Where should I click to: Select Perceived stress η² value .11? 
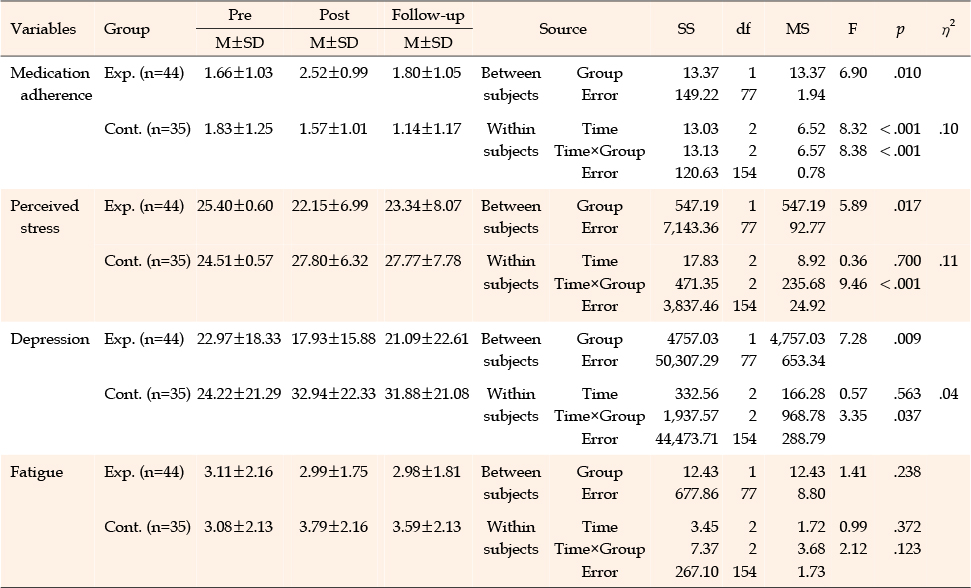point(948,261)
